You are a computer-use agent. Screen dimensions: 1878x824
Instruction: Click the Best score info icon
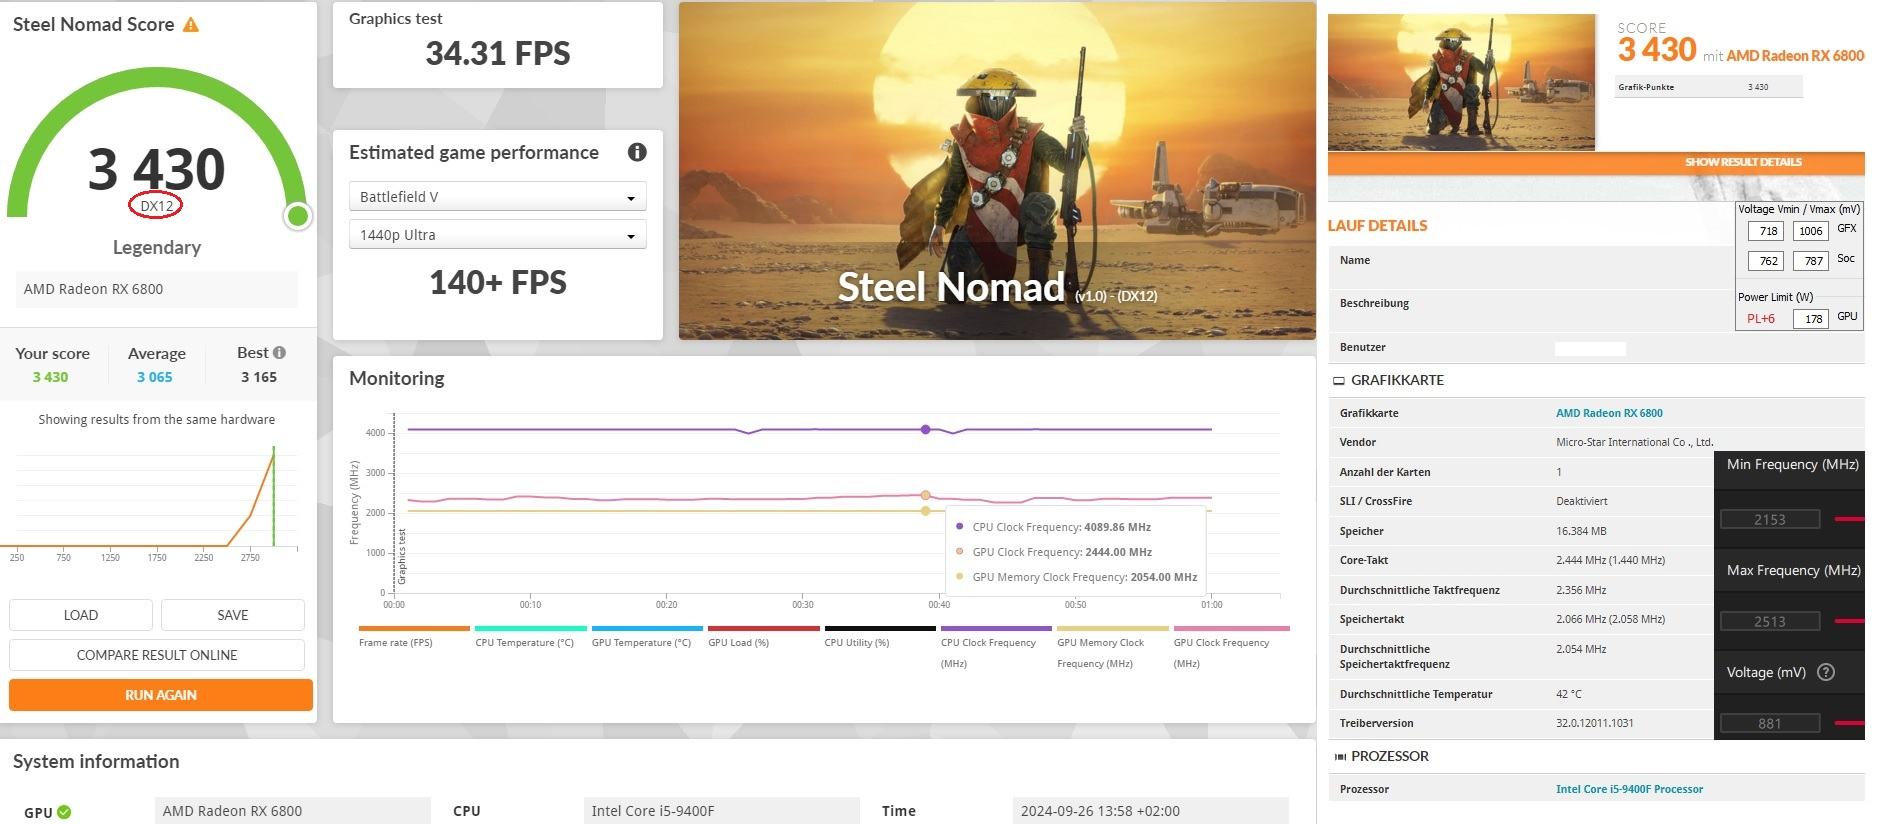[279, 352]
